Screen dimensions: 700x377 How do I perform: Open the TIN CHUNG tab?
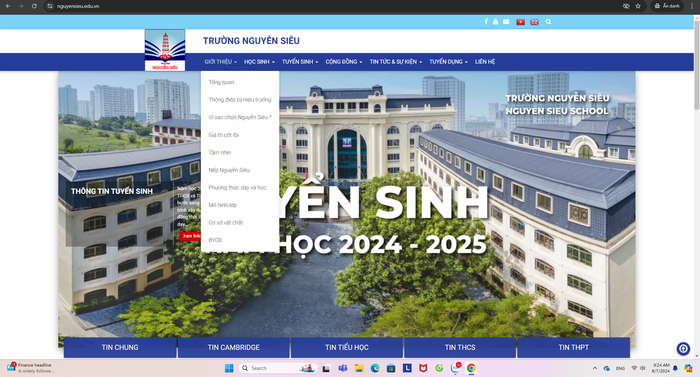[x=120, y=348]
